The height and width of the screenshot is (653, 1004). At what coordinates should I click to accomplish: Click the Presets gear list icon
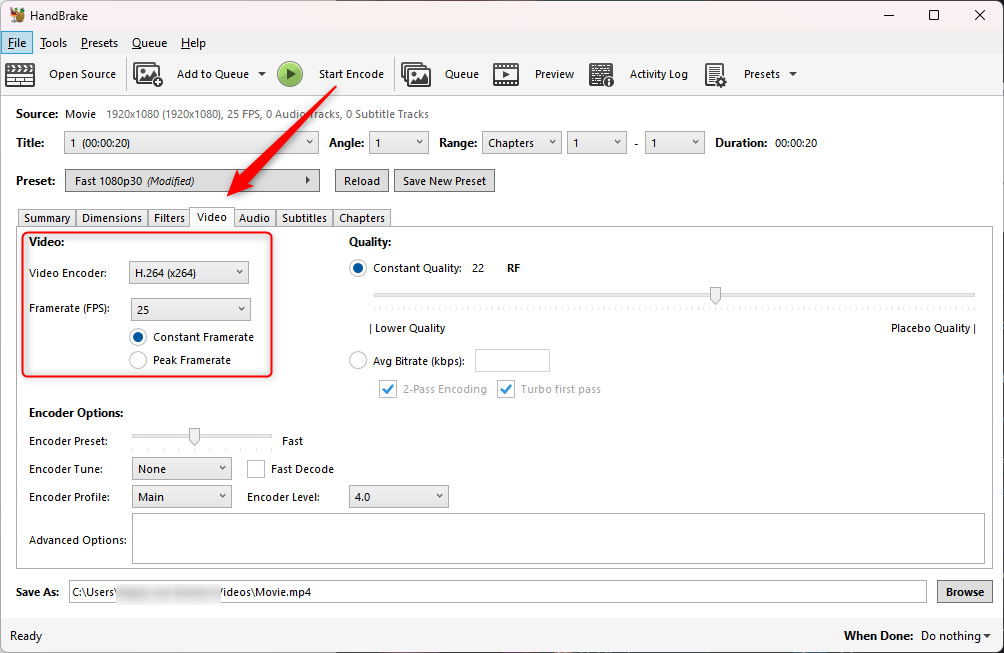pos(715,74)
